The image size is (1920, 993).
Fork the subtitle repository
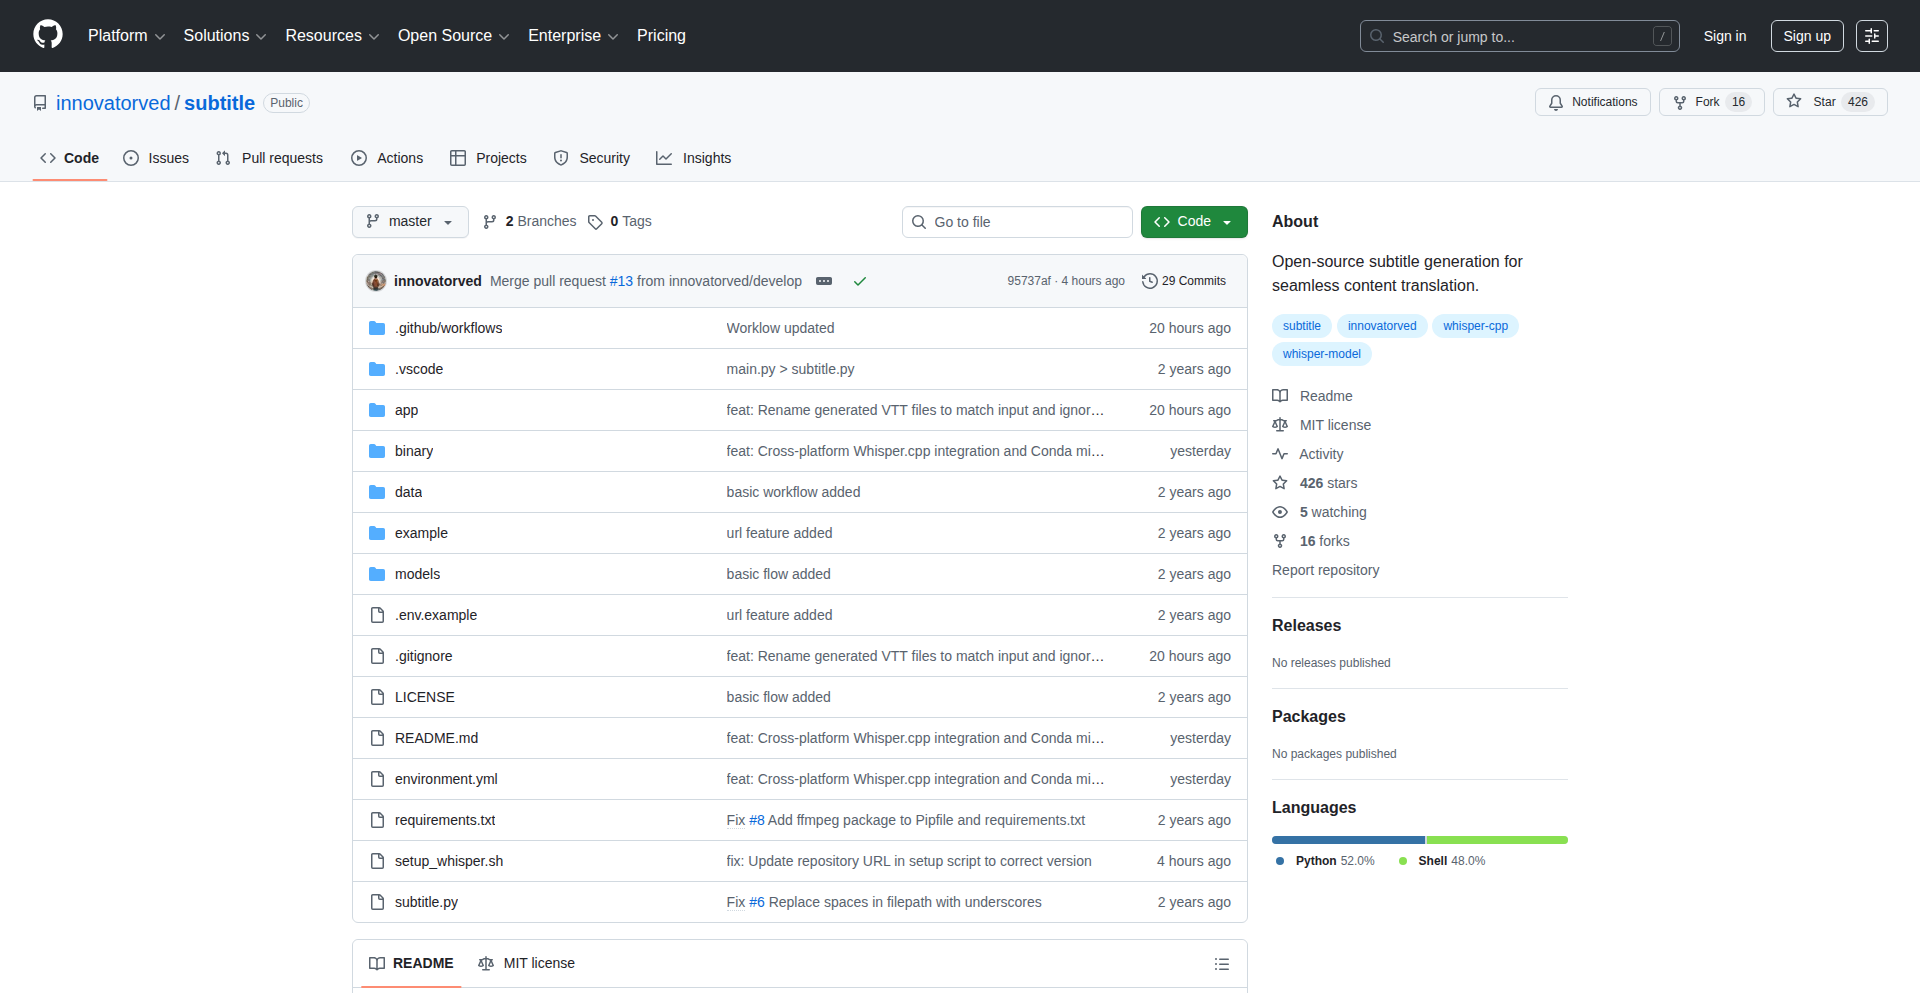coord(1710,102)
